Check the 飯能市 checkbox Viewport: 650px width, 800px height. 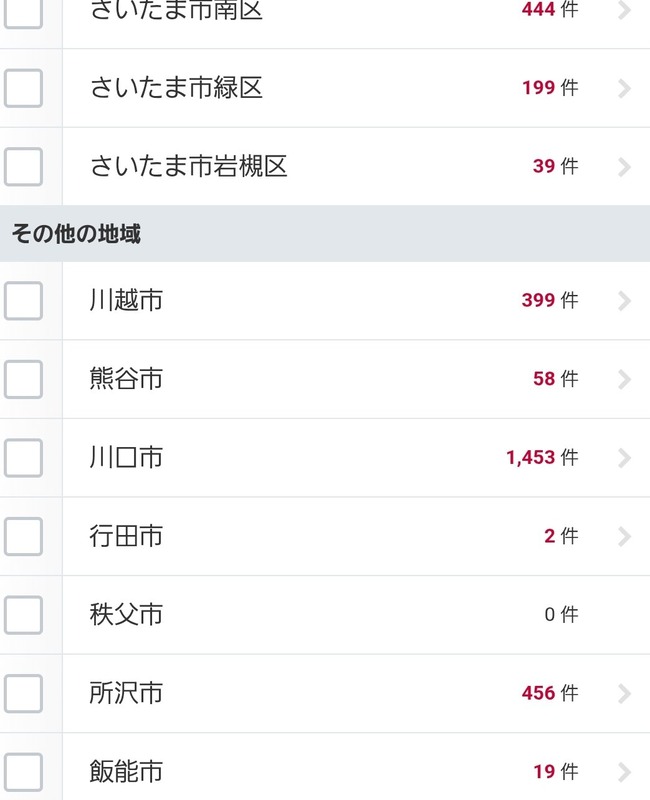tap(24, 771)
